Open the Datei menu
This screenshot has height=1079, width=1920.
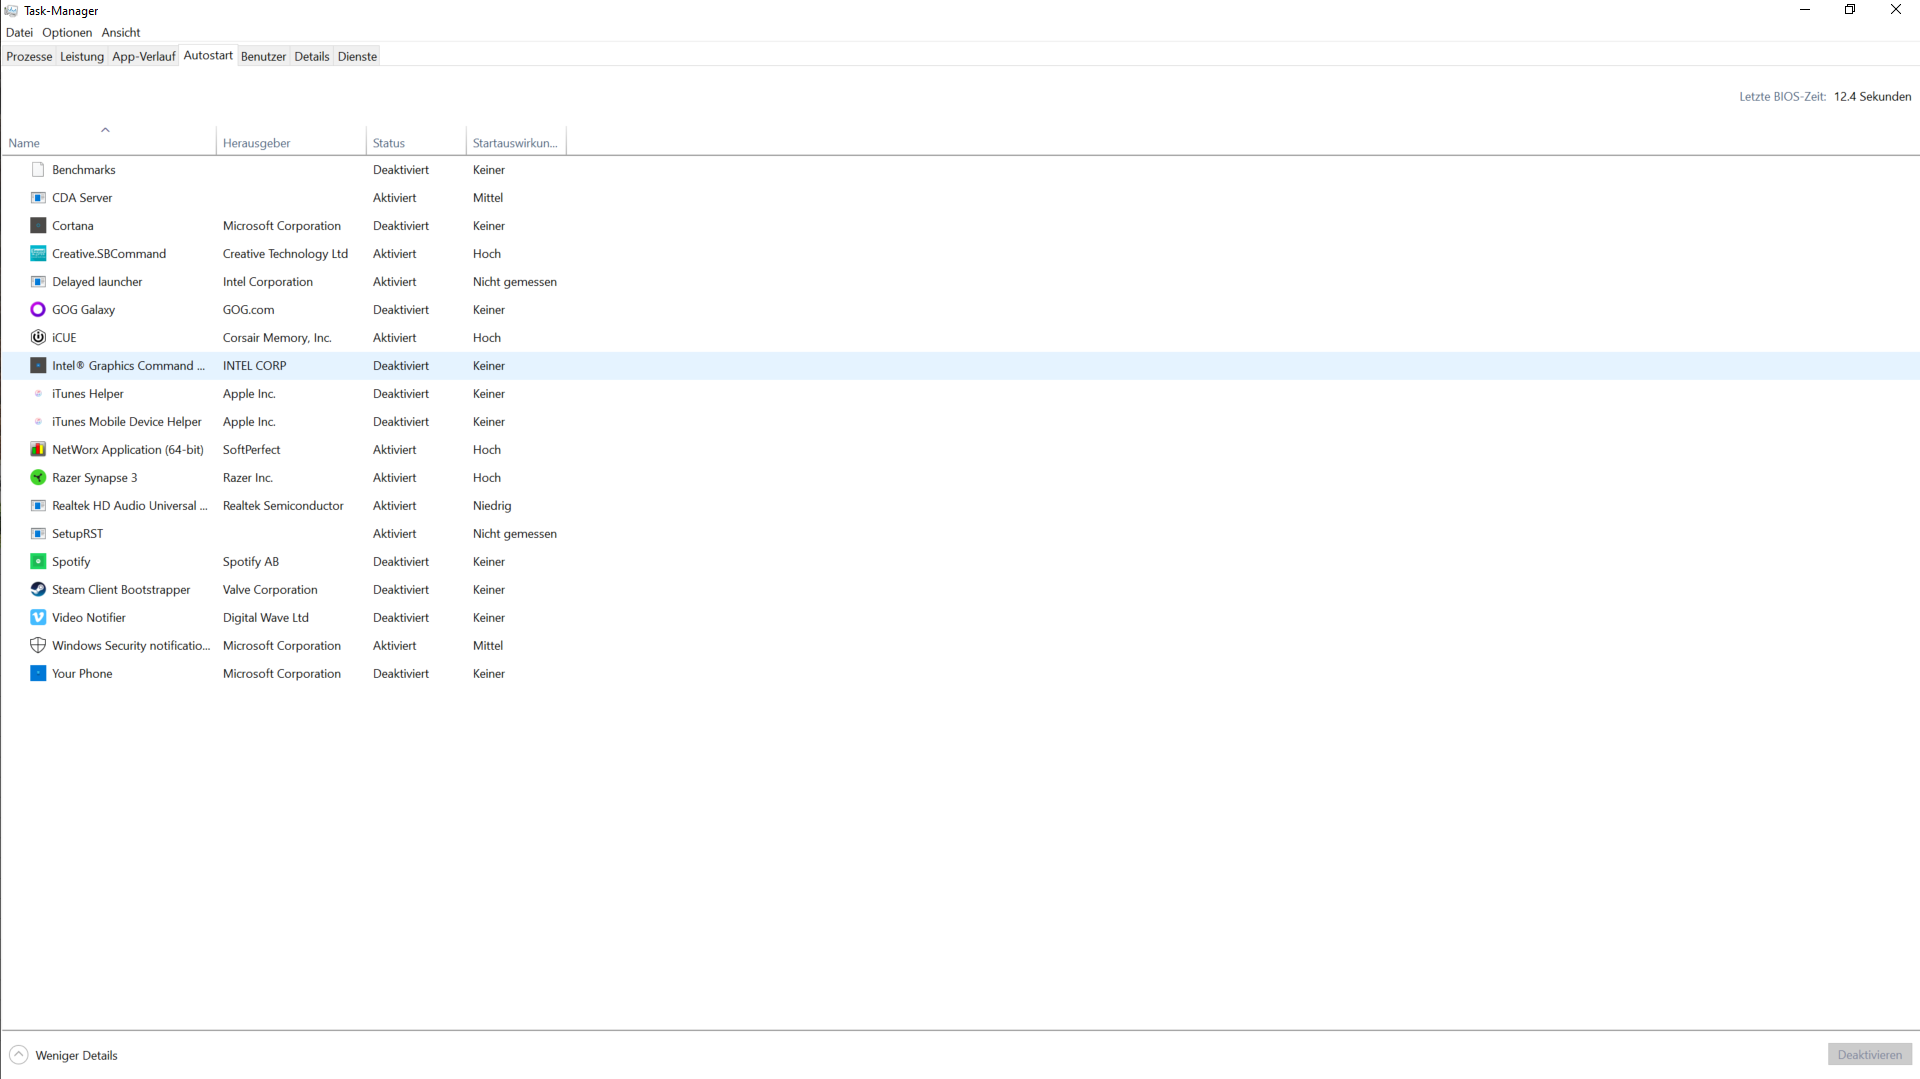coord(19,33)
